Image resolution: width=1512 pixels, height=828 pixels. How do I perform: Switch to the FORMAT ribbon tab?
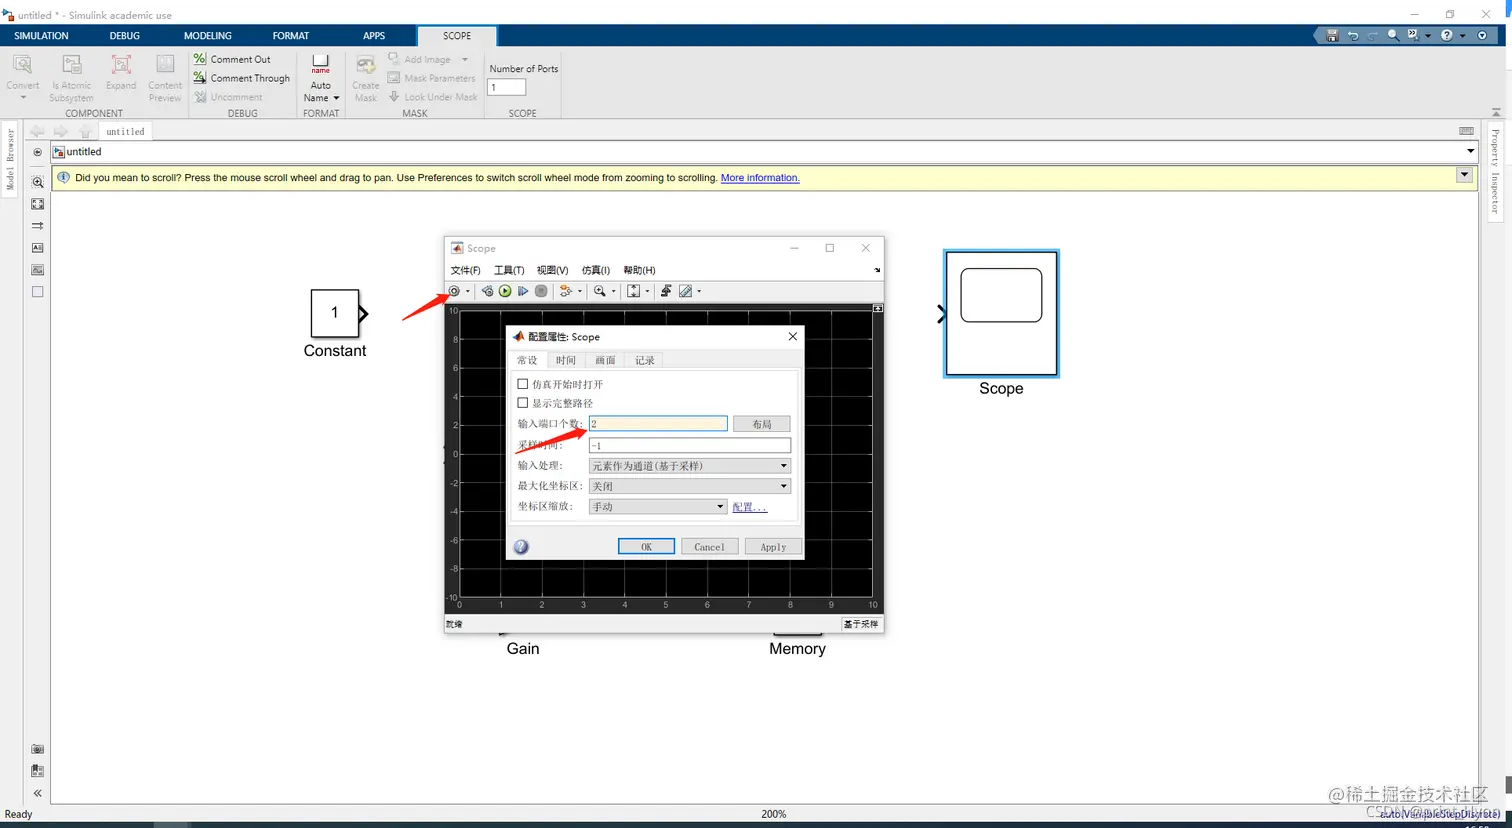coord(291,36)
